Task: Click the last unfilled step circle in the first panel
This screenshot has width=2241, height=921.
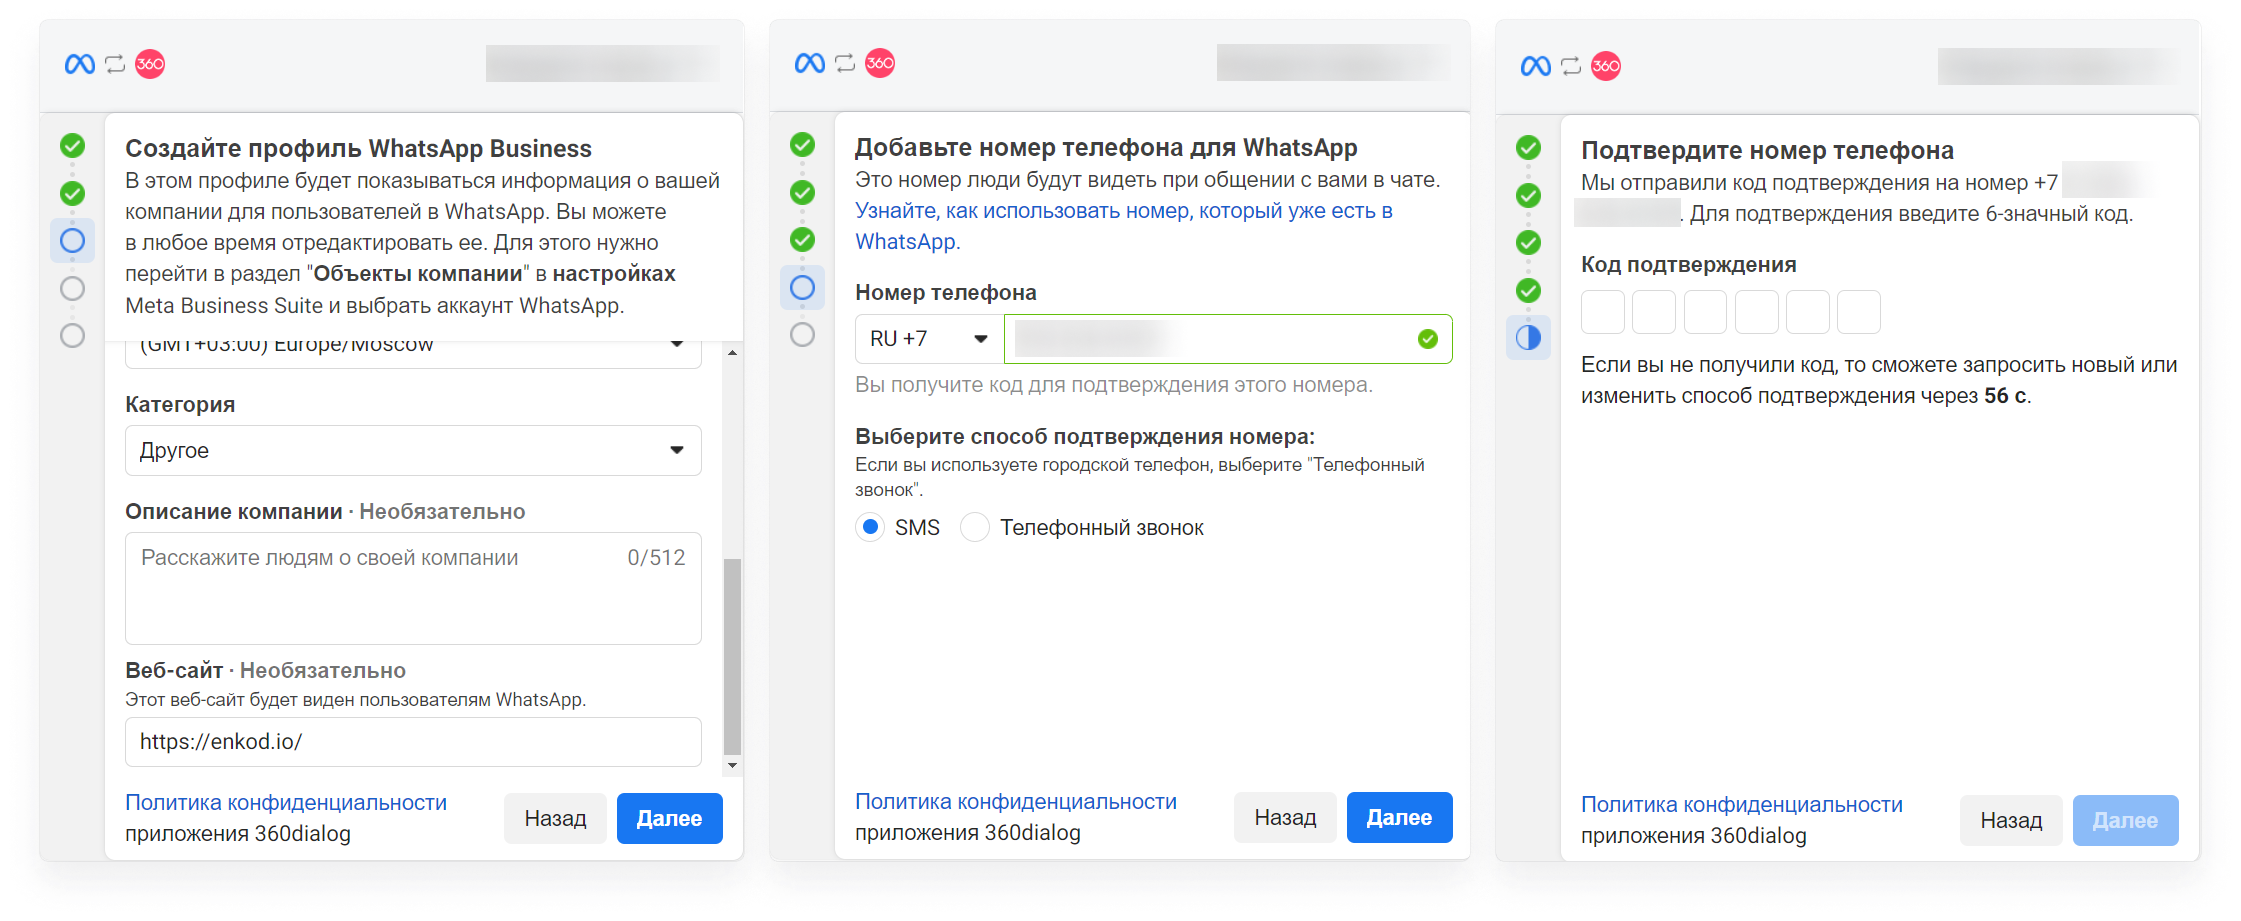Action: (x=72, y=335)
